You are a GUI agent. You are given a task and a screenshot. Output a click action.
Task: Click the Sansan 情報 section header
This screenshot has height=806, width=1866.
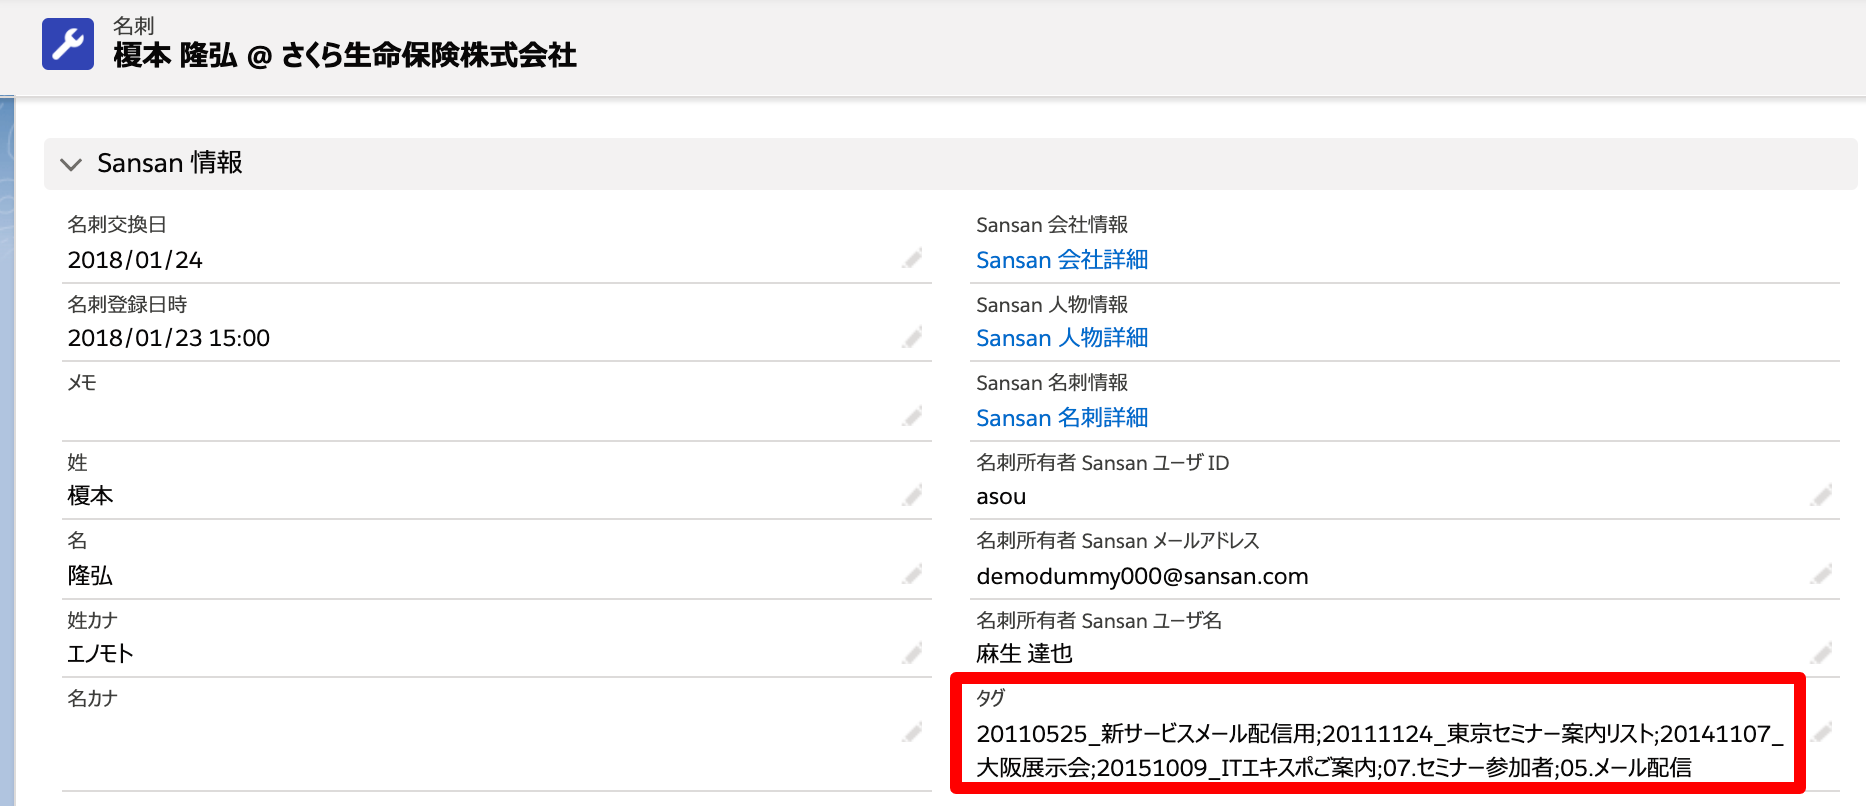pos(170,163)
